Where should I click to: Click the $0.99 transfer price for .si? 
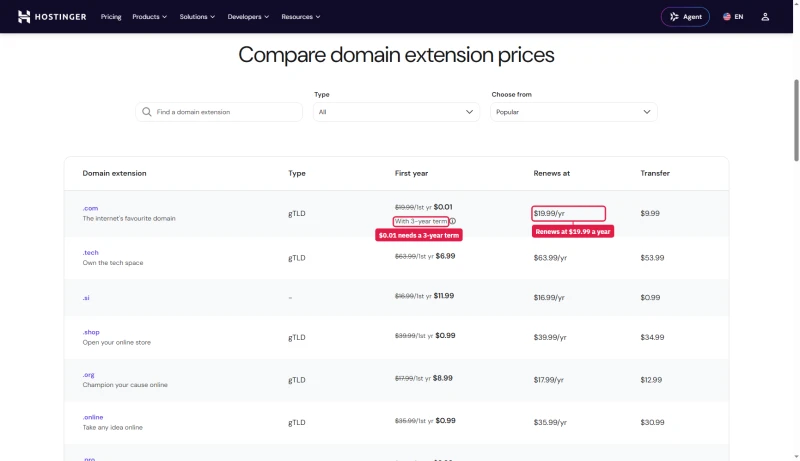click(x=650, y=297)
